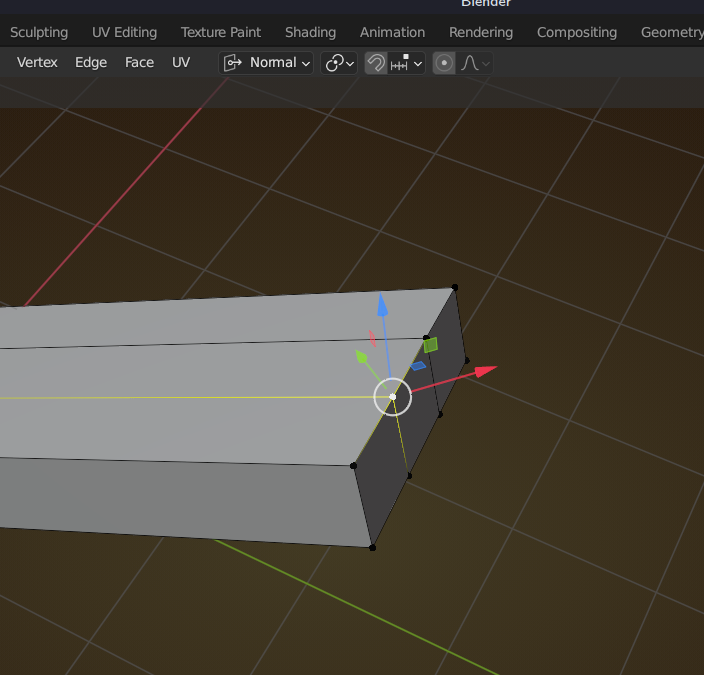This screenshot has width=704, height=675.
Task: Open the Vertex menu
Action: pyautogui.click(x=37, y=62)
